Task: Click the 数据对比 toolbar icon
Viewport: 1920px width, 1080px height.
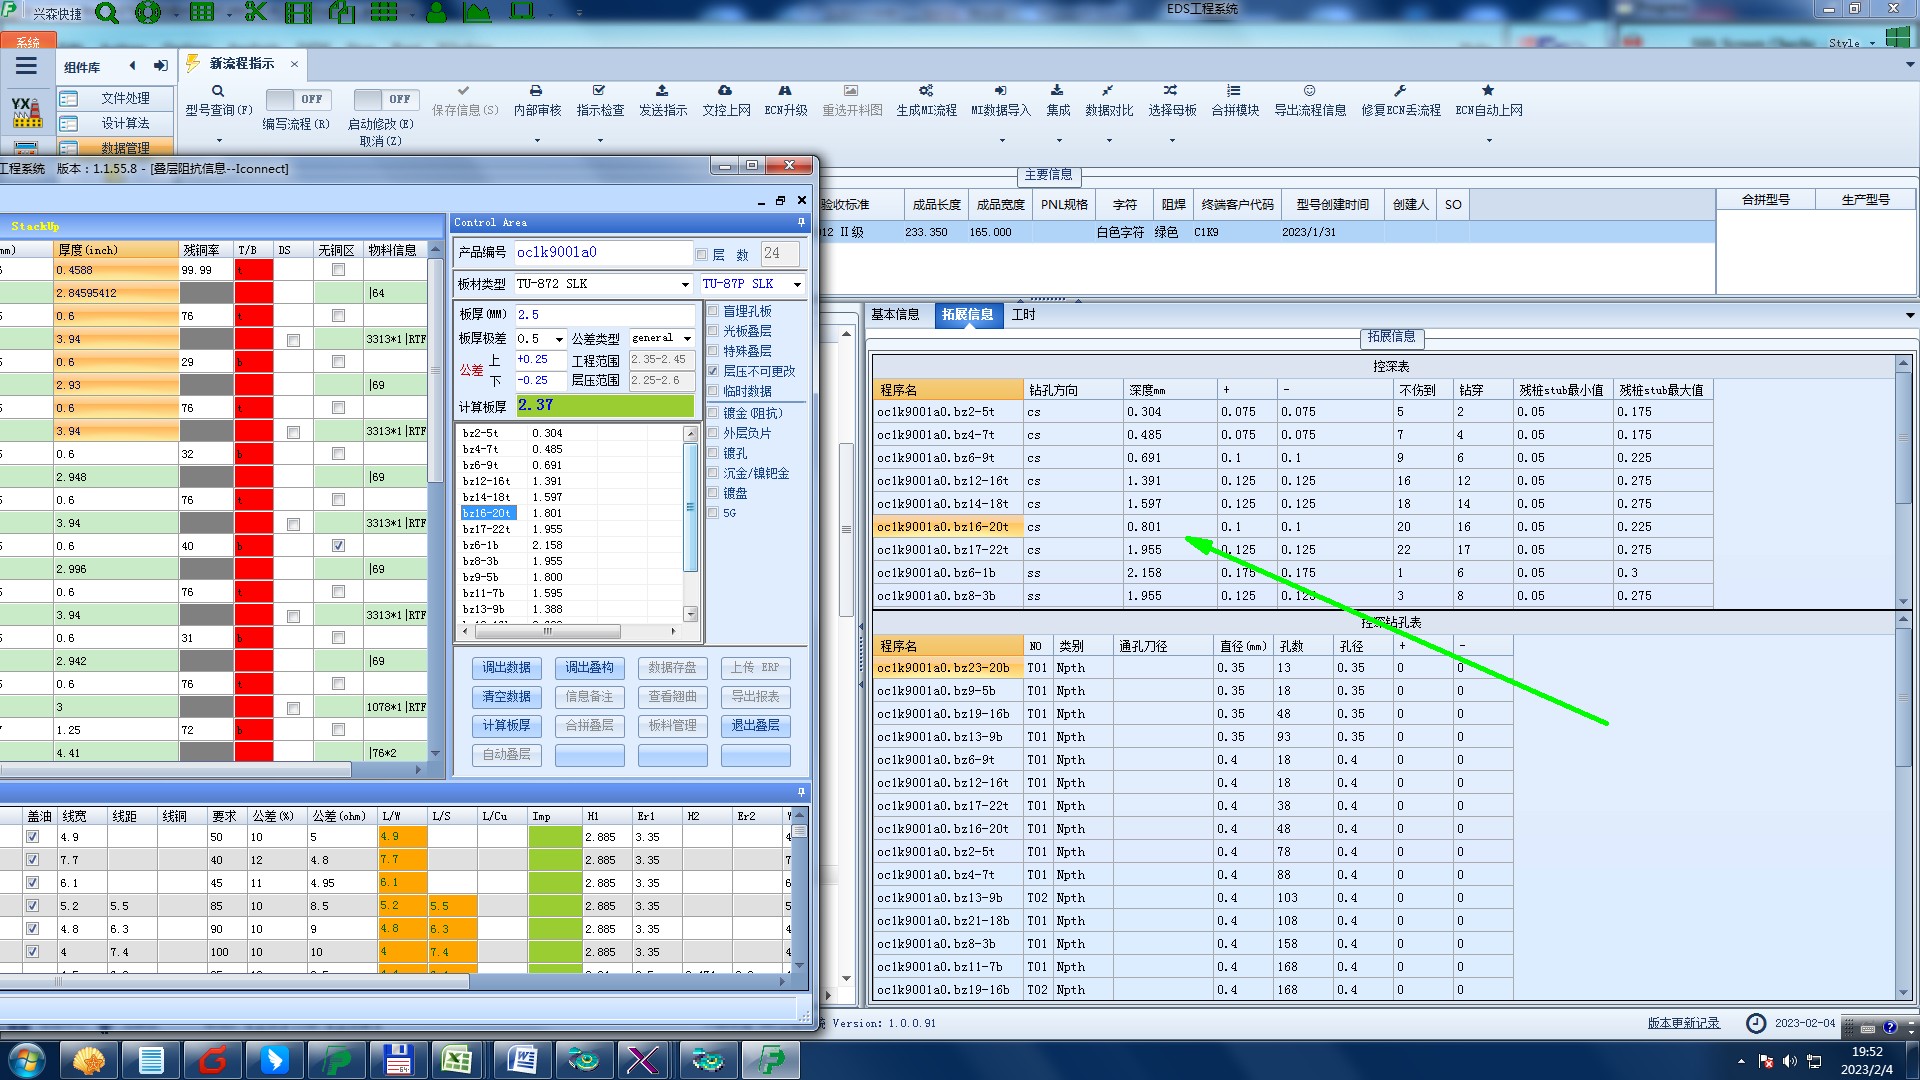Action: [x=1108, y=91]
